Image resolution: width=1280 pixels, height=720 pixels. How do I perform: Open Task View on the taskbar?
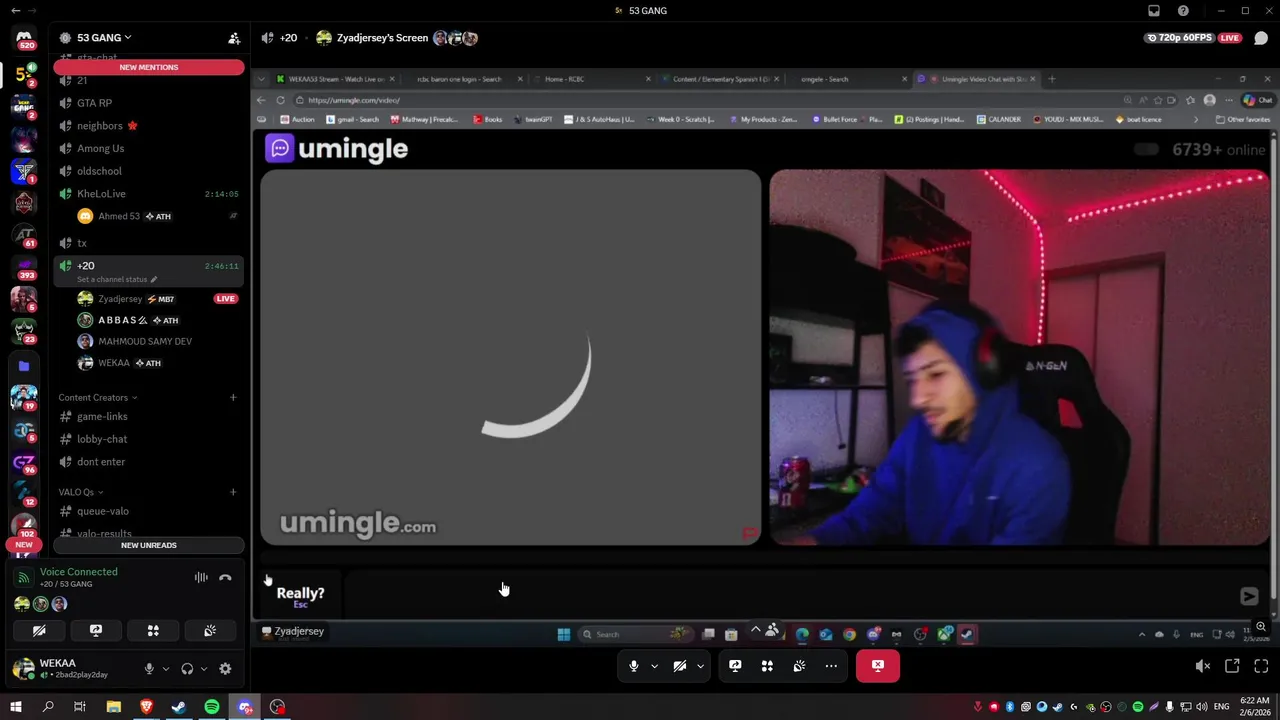click(x=80, y=707)
